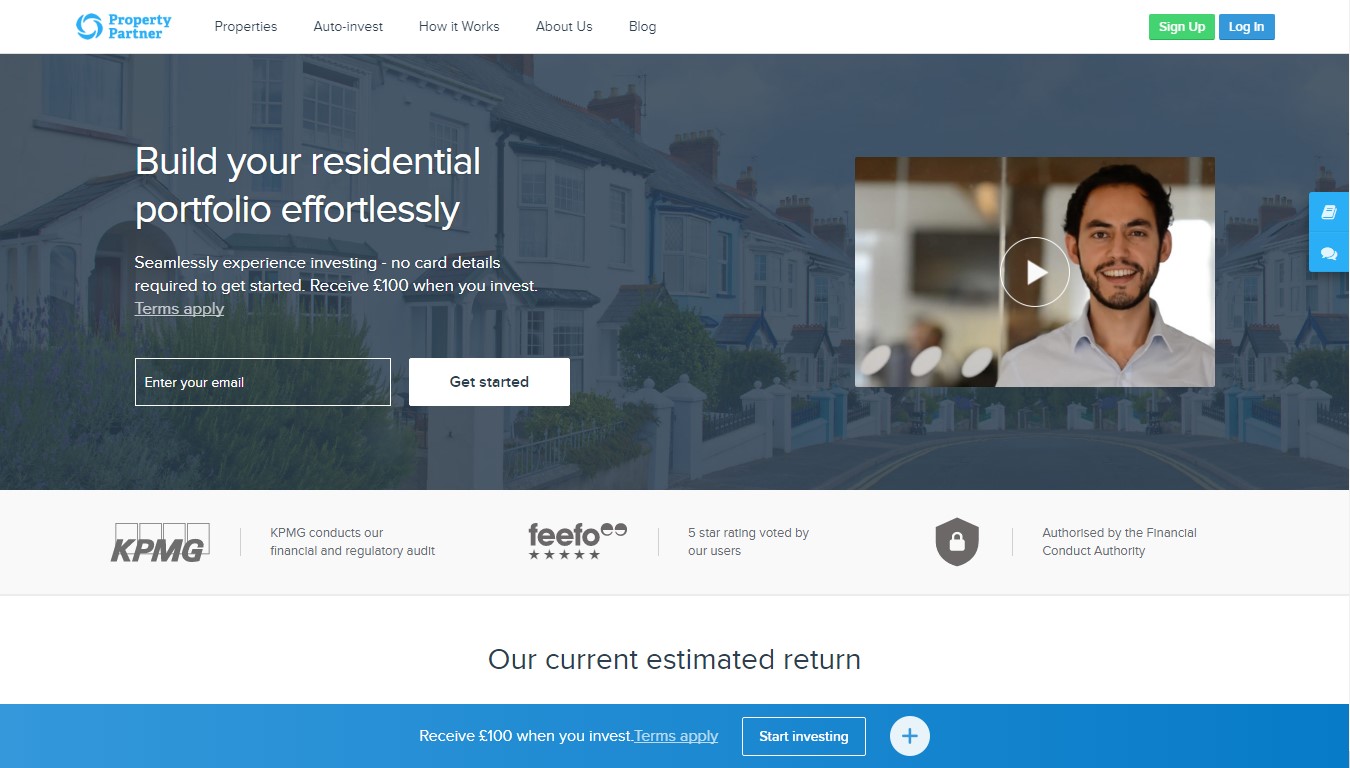Click the blue Log In button
The width and height of the screenshot is (1350, 768).
(x=1246, y=27)
